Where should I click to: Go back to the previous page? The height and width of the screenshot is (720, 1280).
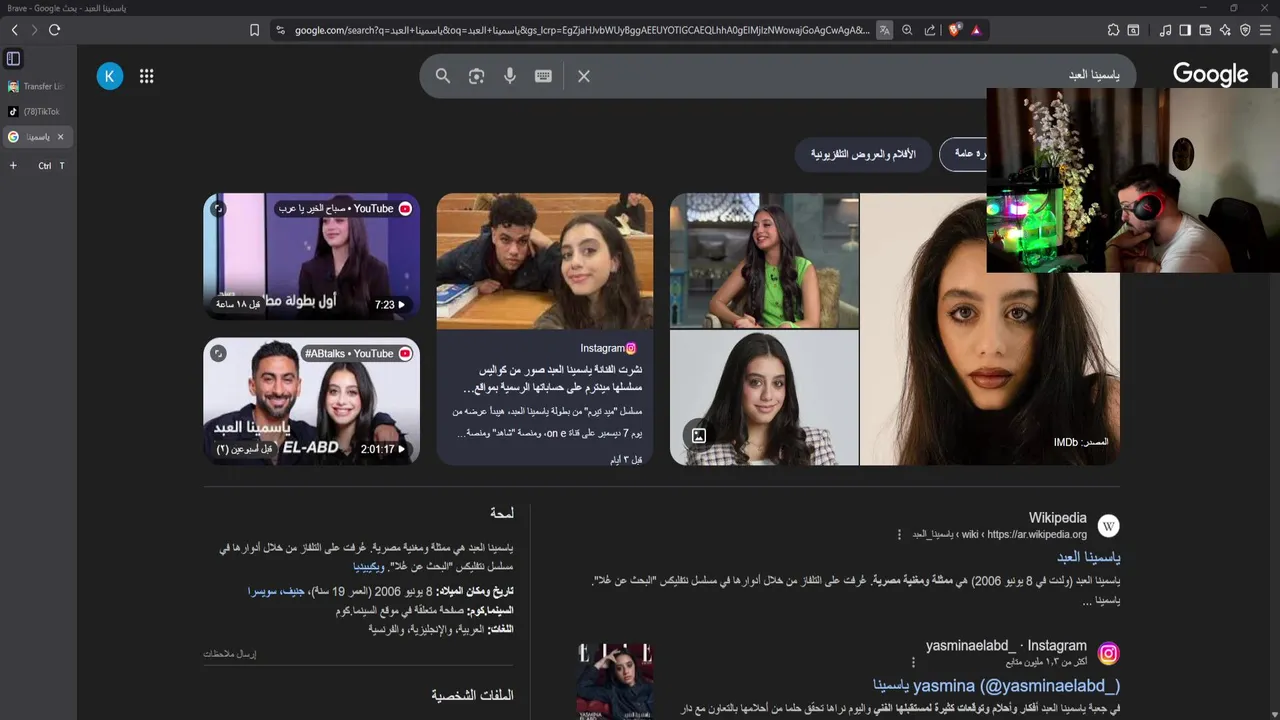14,30
